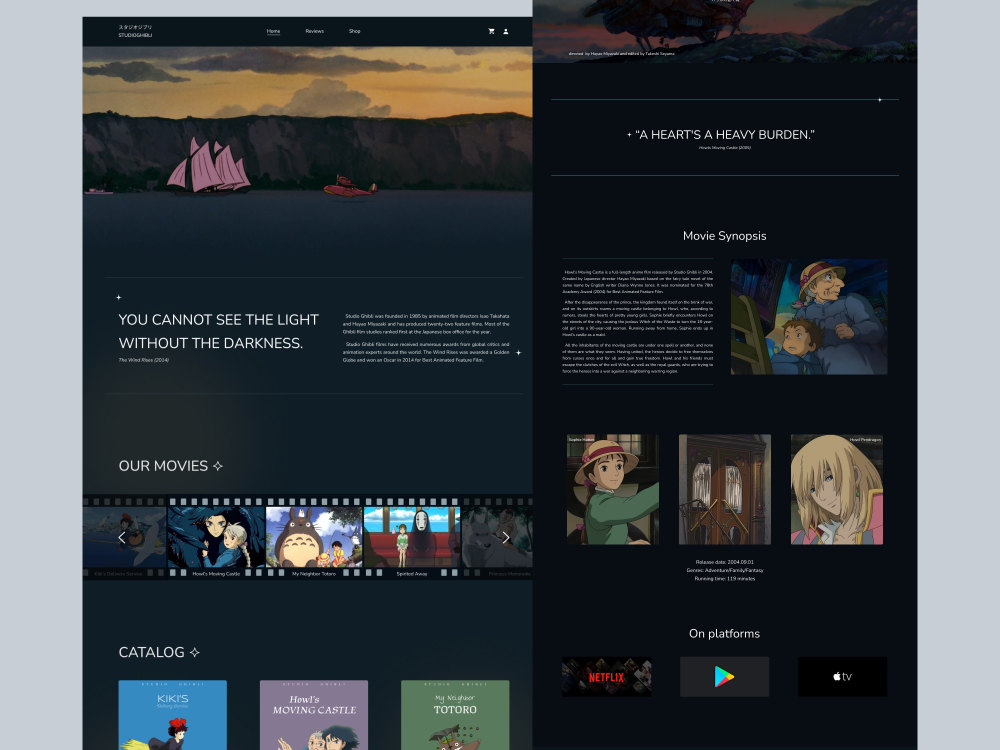Select Kiki's Delivery Service filmstrip frame

click(x=124, y=537)
